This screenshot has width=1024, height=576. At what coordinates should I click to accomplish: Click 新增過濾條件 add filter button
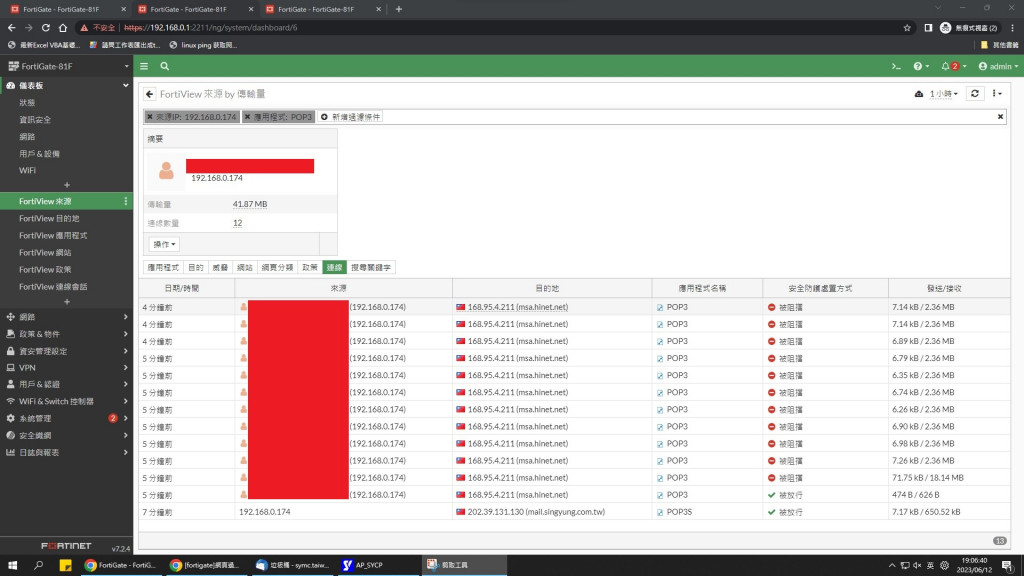pos(351,117)
